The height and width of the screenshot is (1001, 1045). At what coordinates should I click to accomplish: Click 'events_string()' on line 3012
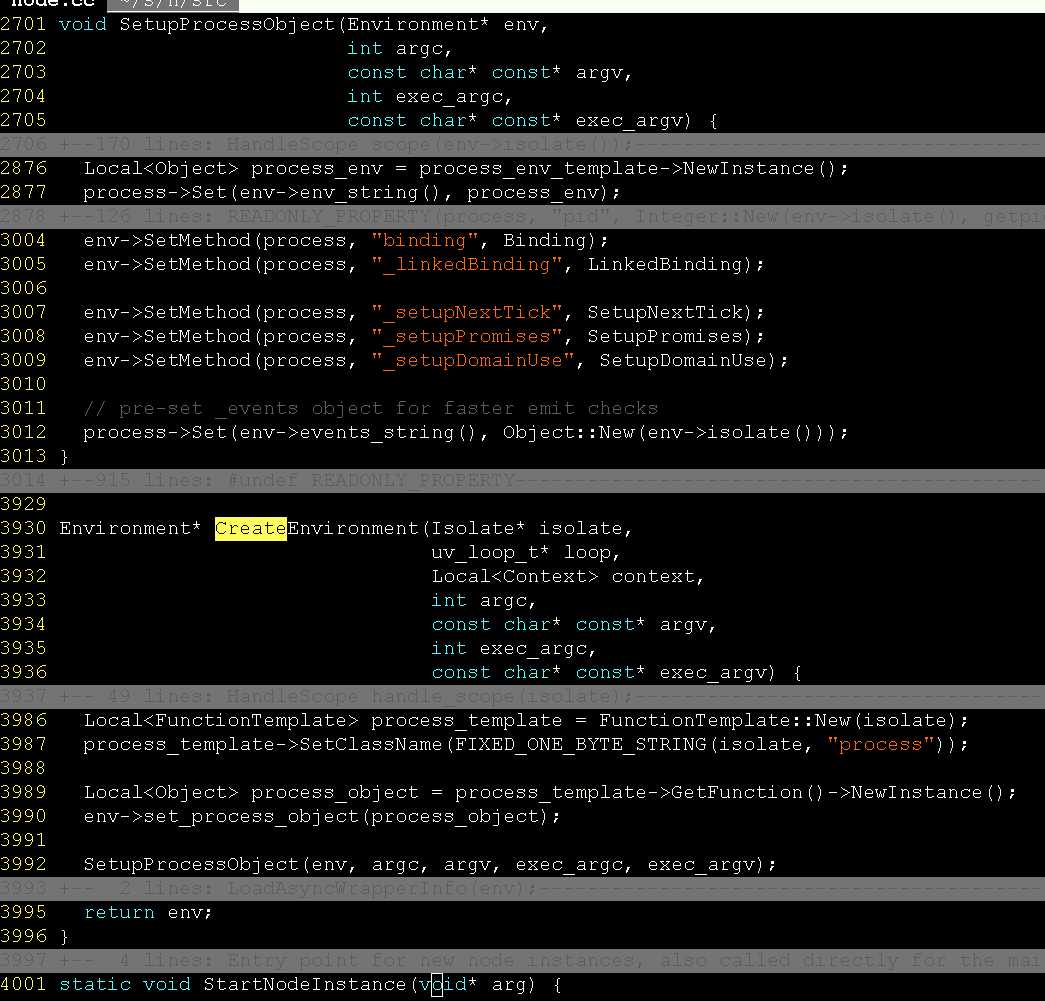coord(388,433)
